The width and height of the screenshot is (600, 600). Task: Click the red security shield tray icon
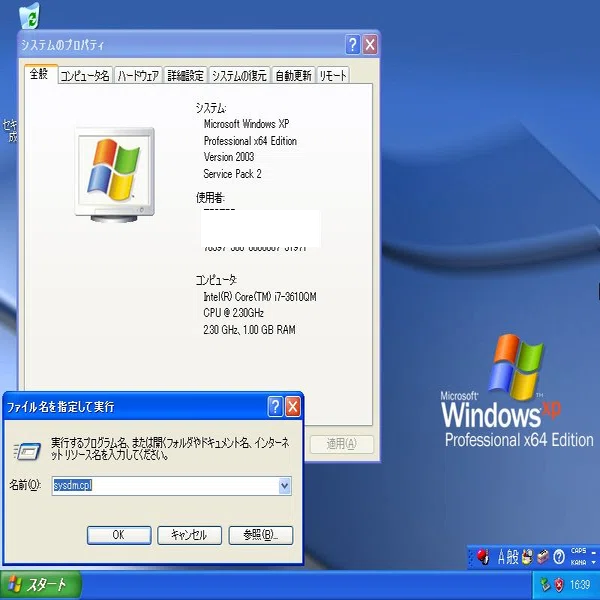(559, 585)
